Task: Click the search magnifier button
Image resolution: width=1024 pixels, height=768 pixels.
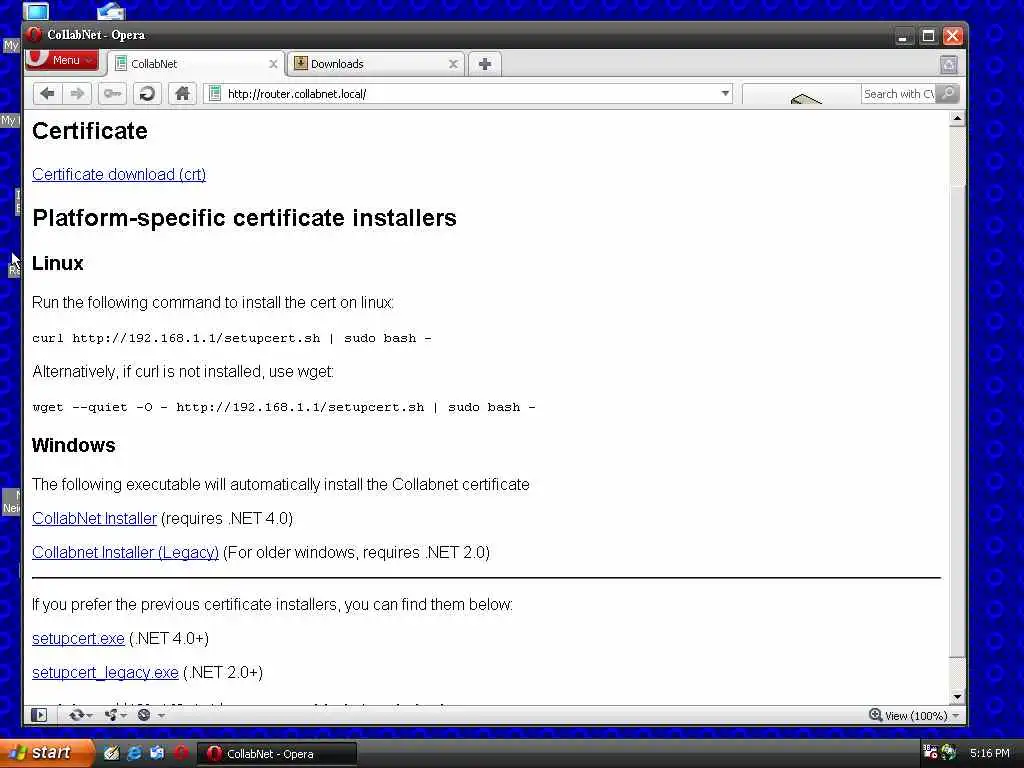Action: pyautogui.click(x=948, y=94)
